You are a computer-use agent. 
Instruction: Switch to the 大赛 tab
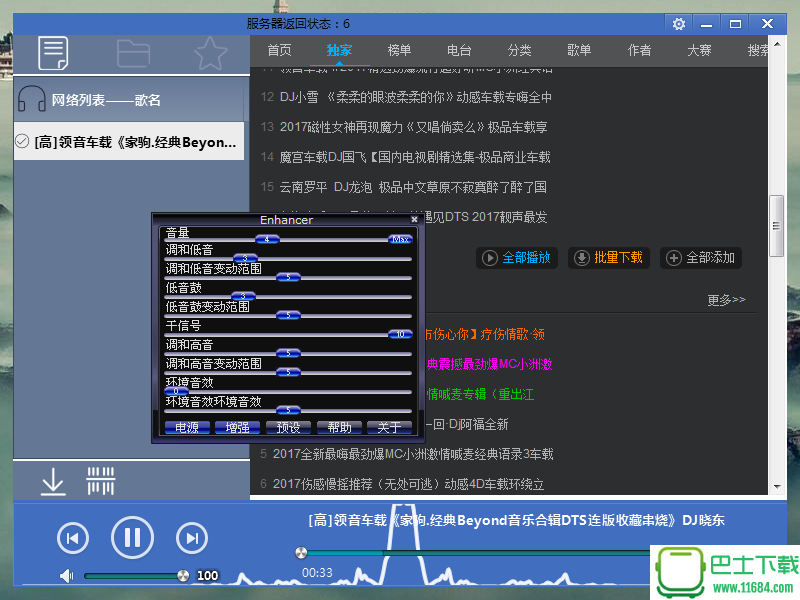point(699,50)
